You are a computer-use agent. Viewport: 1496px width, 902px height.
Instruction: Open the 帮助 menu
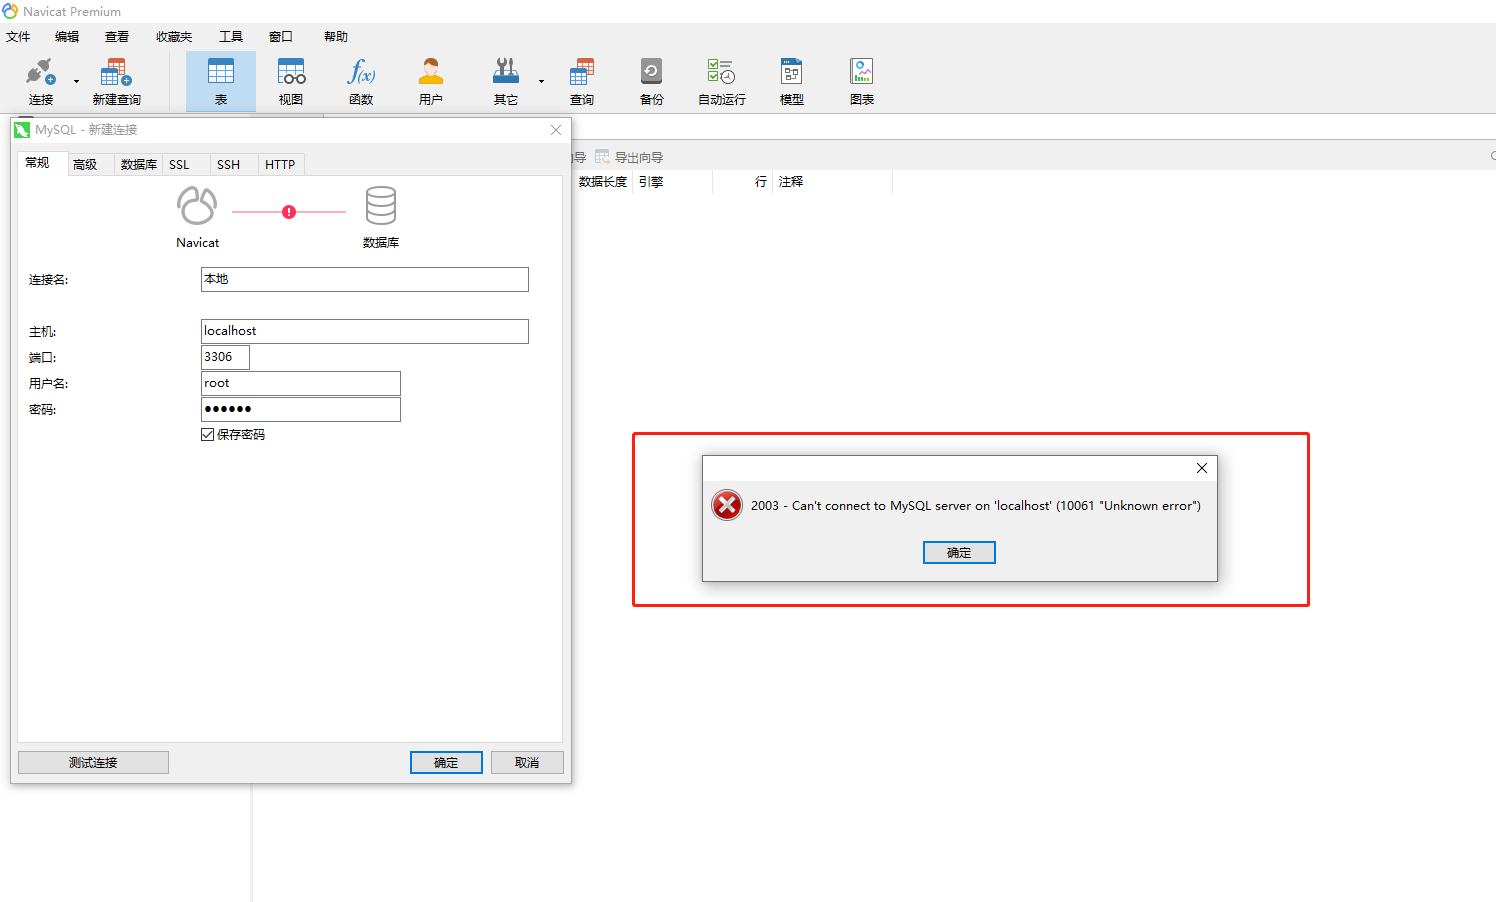(336, 37)
